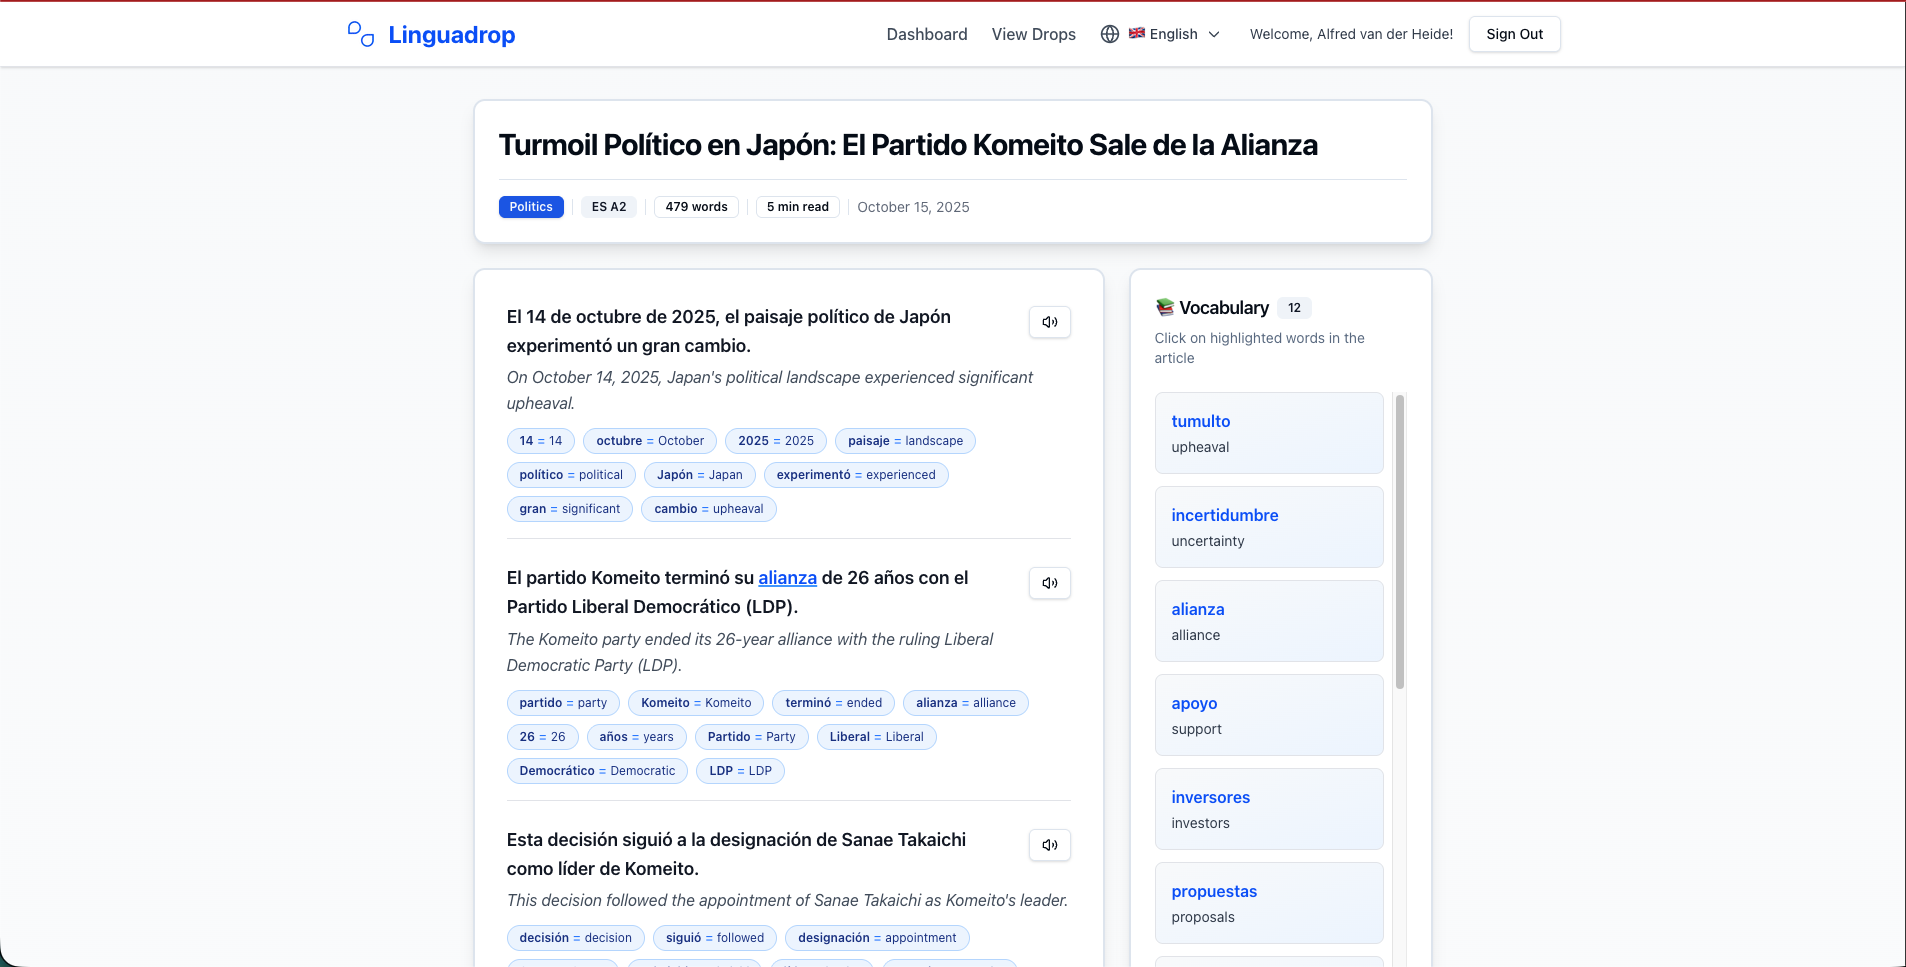This screenshot has width=1906, height=967.
Task: Click the Linguadrop logo icon
Action: coord(360,34)
